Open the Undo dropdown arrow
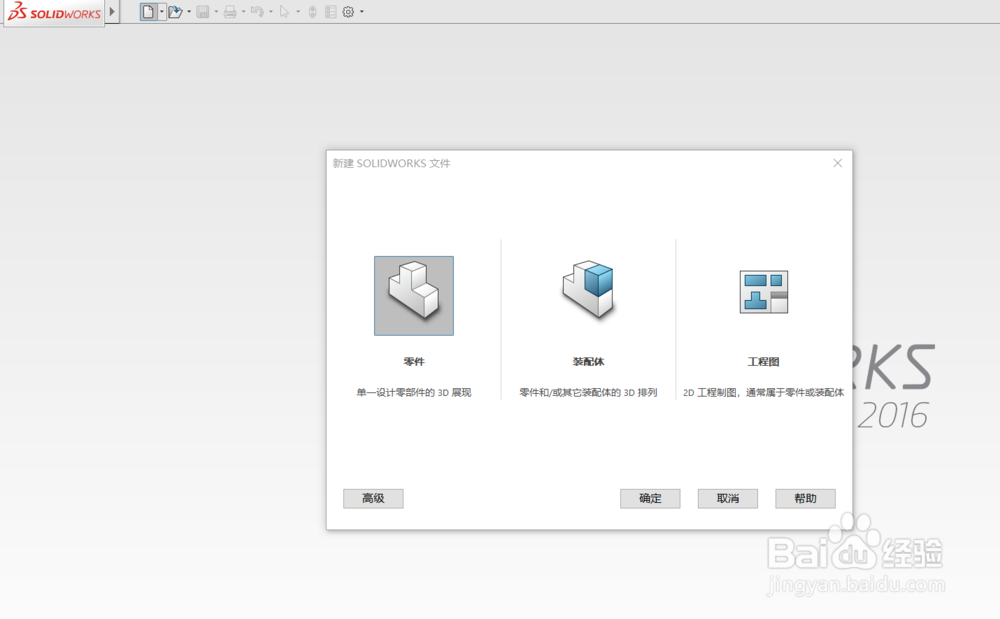1000x619 pixels. point(271,11)
